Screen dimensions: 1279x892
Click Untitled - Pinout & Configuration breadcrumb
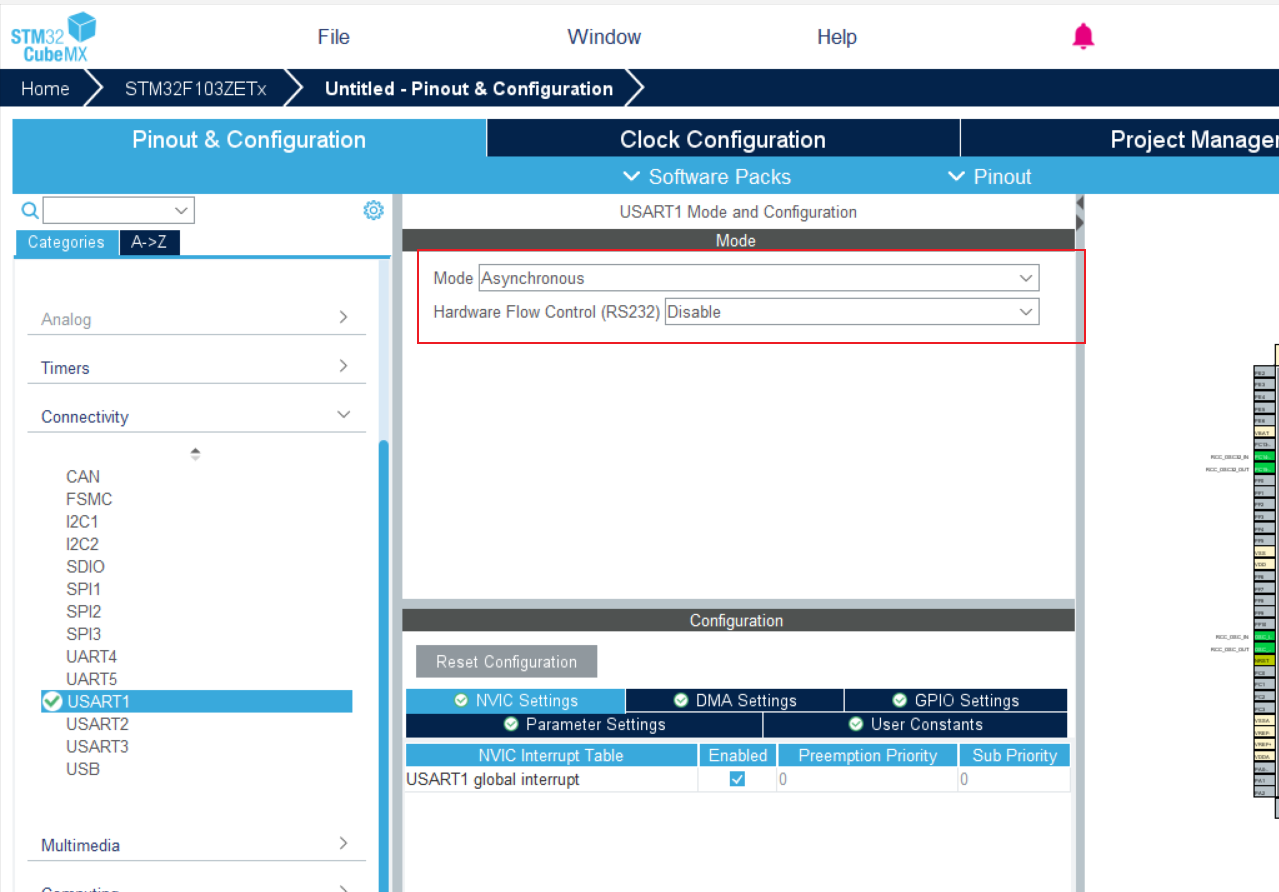469,88
